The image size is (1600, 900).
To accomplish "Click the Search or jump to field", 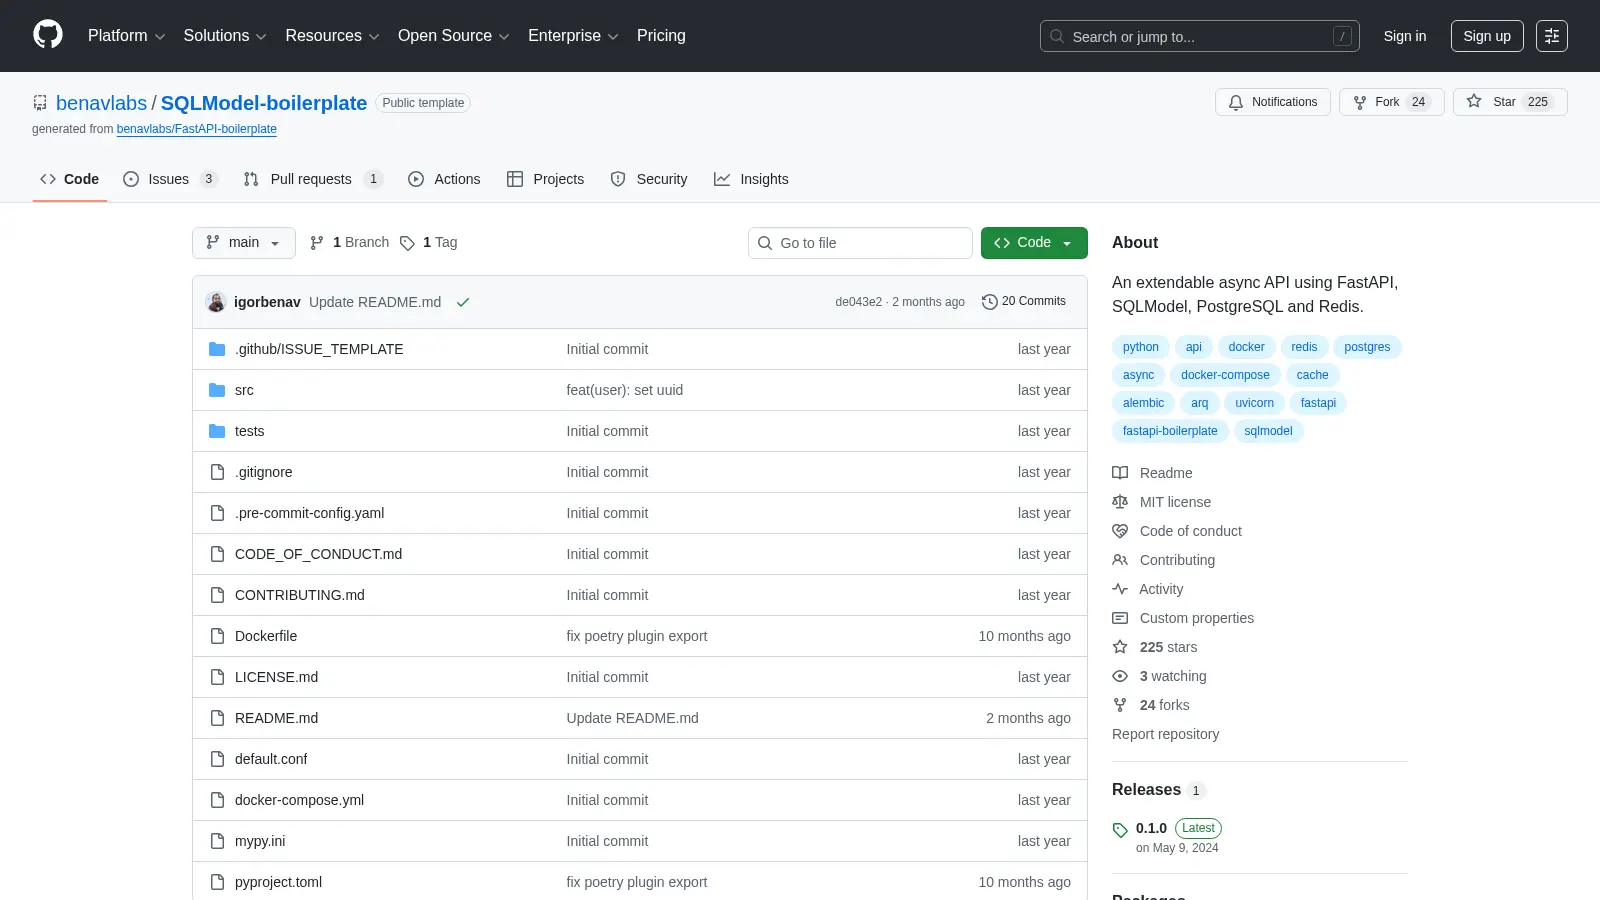I will pyautogui.click(x=1200, y=36).
